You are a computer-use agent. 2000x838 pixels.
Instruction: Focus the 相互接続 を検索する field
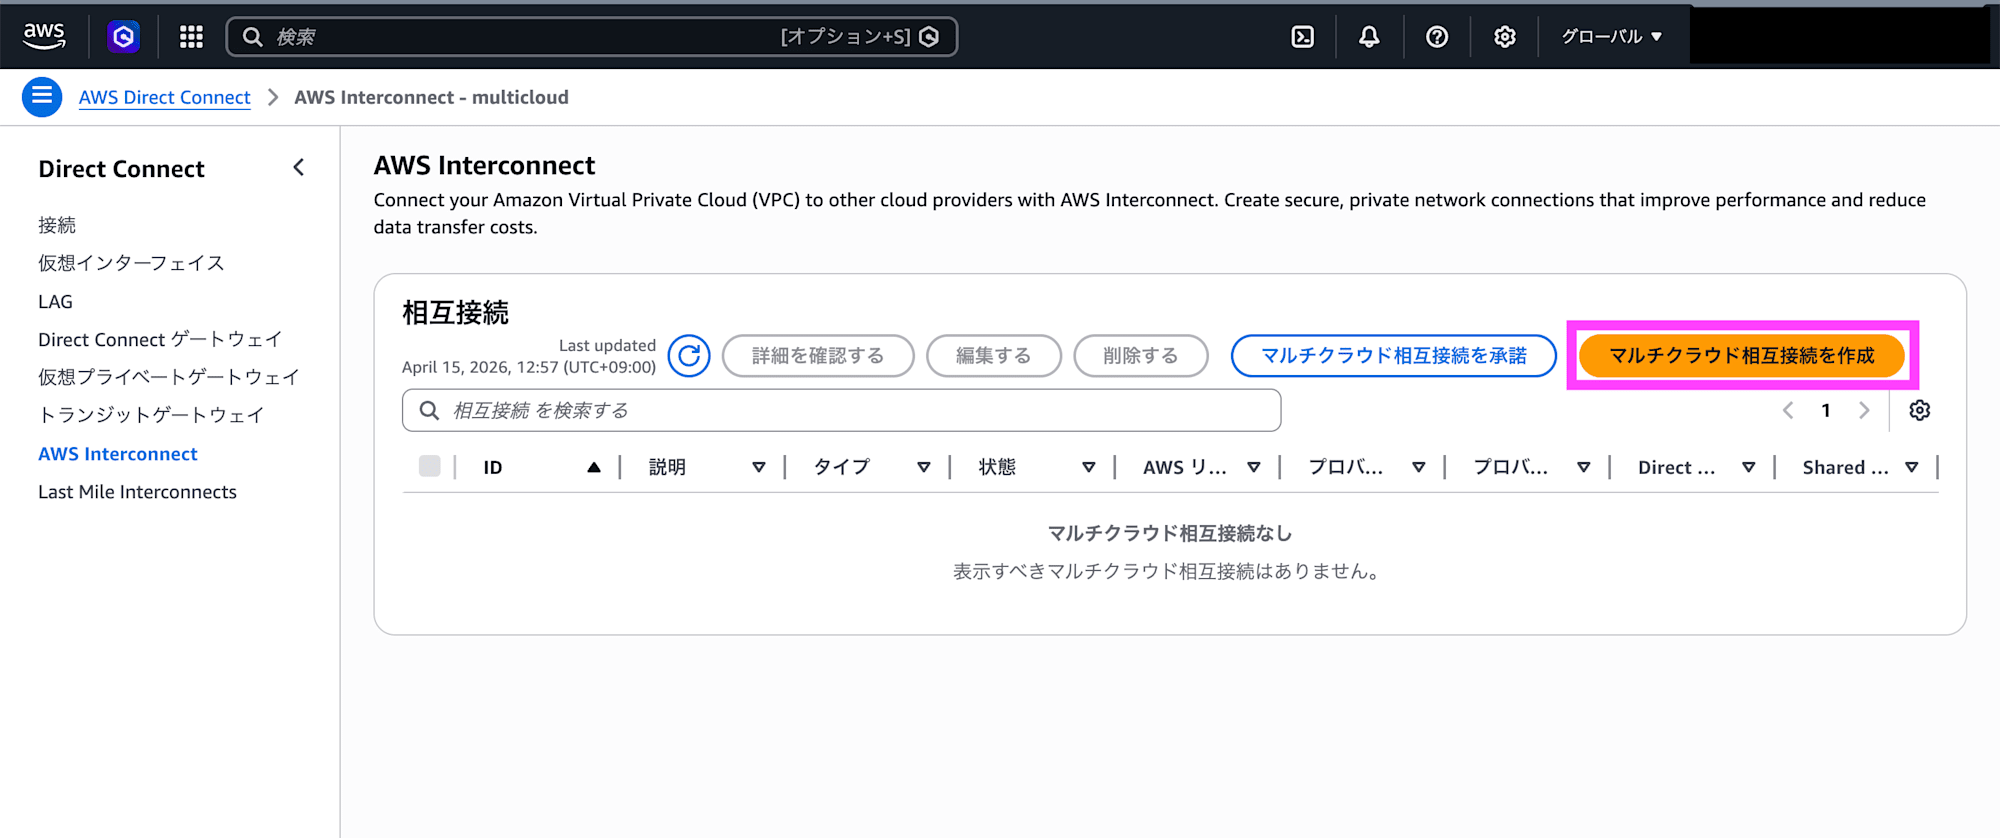click(x=841, y=410)
